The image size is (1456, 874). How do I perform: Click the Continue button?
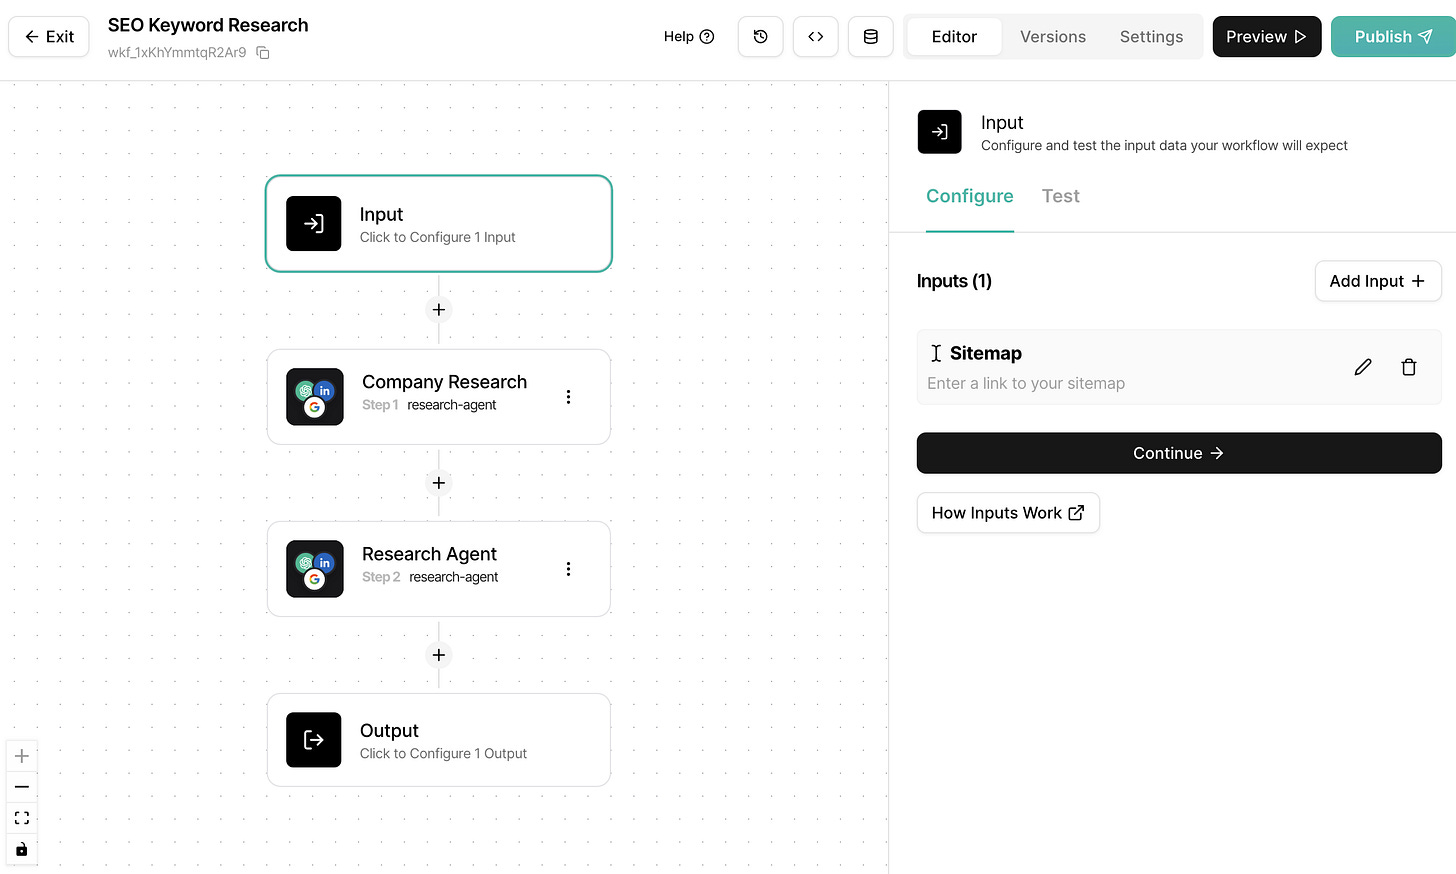1179,453
